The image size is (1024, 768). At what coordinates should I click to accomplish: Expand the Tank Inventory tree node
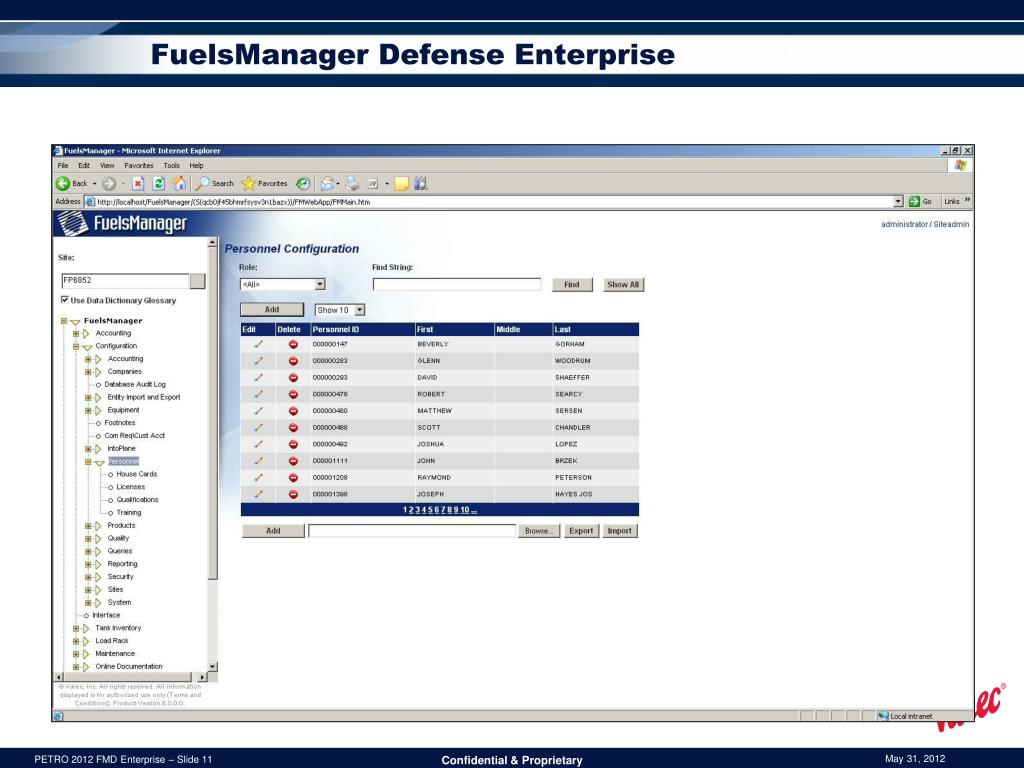click(x=76, y=628)
